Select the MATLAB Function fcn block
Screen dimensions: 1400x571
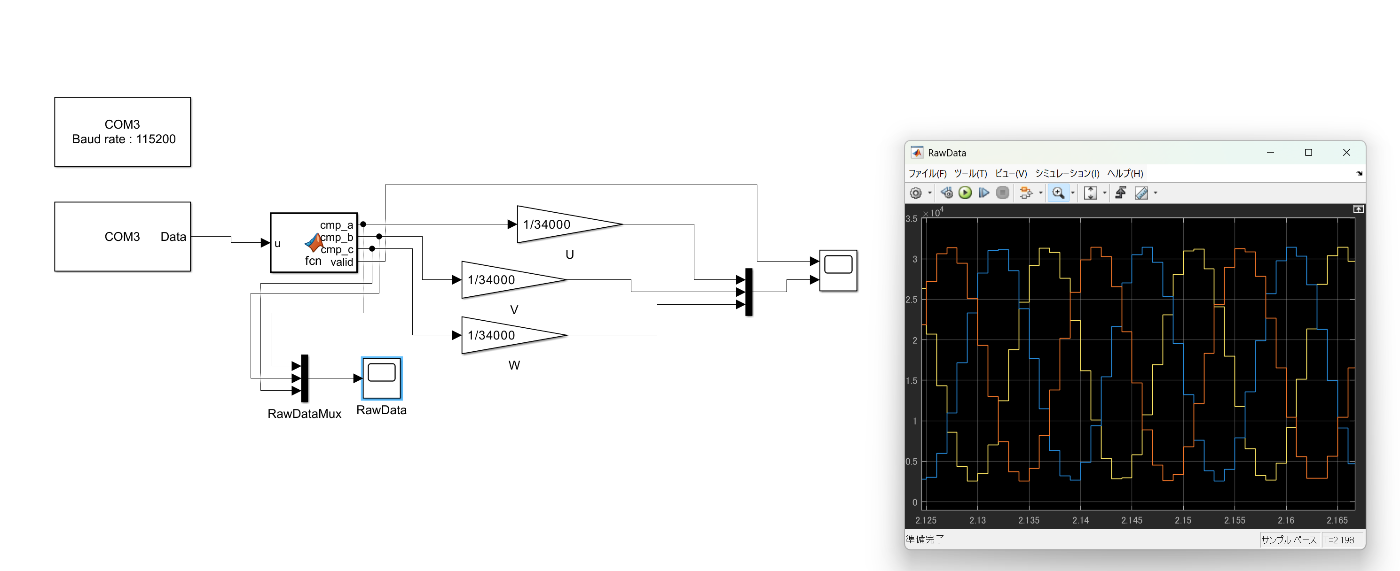coord(315,242)
